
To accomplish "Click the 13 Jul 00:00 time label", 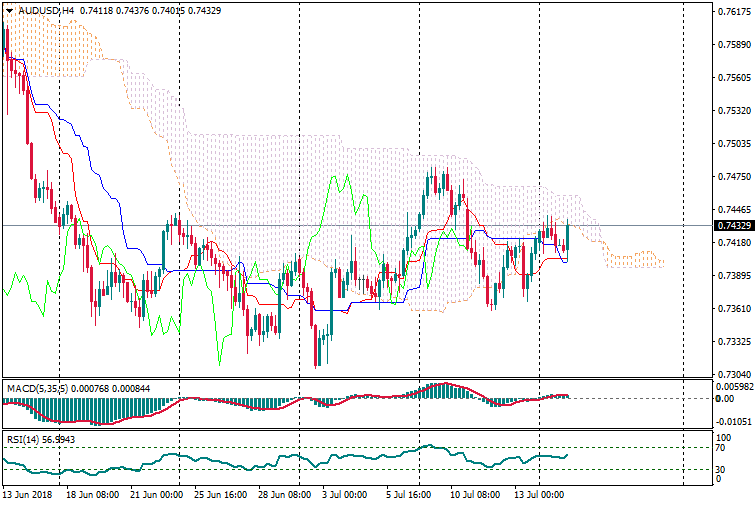I will 538,495.
